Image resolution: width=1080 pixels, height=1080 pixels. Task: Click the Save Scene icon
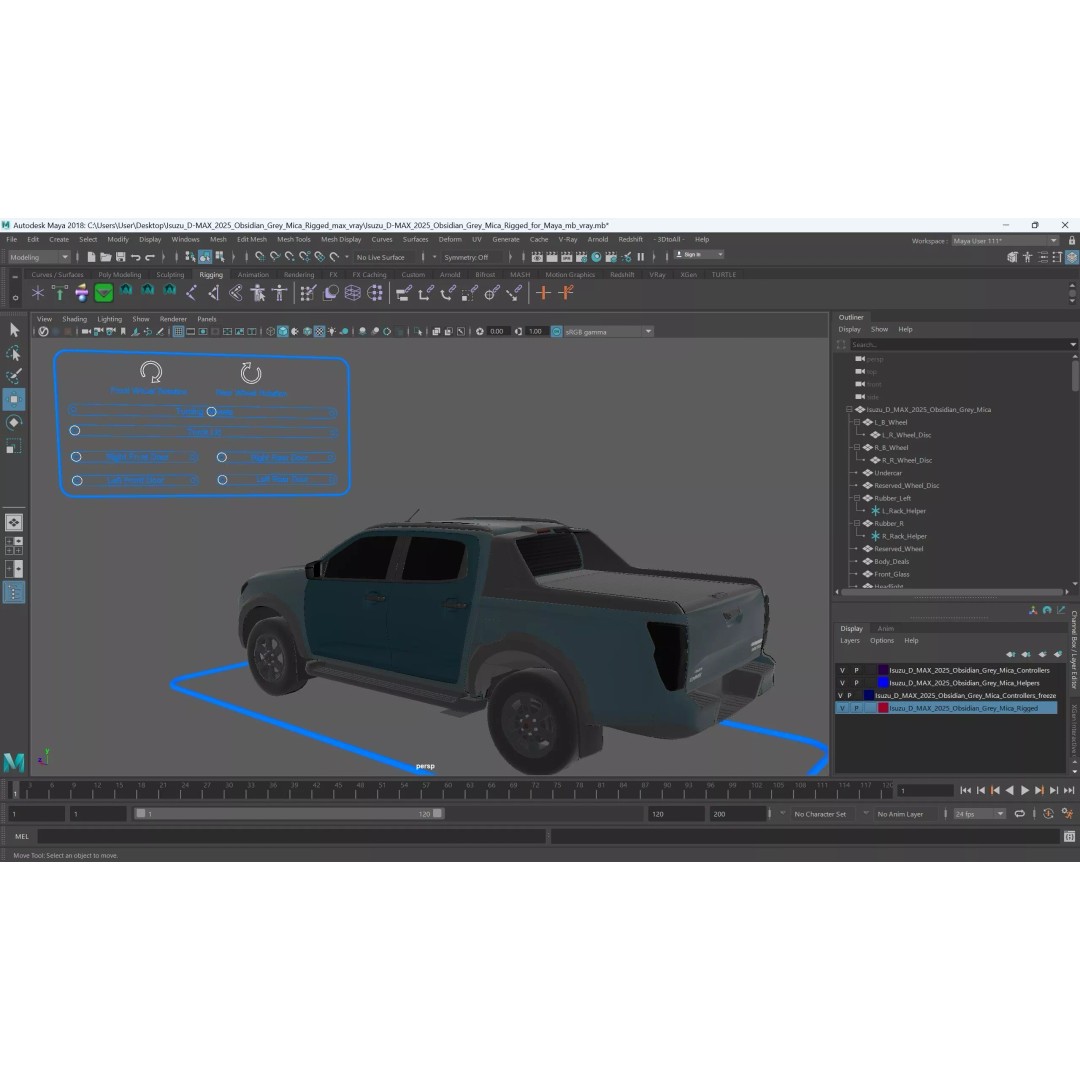pyautogui.click(x=121, y=257)
